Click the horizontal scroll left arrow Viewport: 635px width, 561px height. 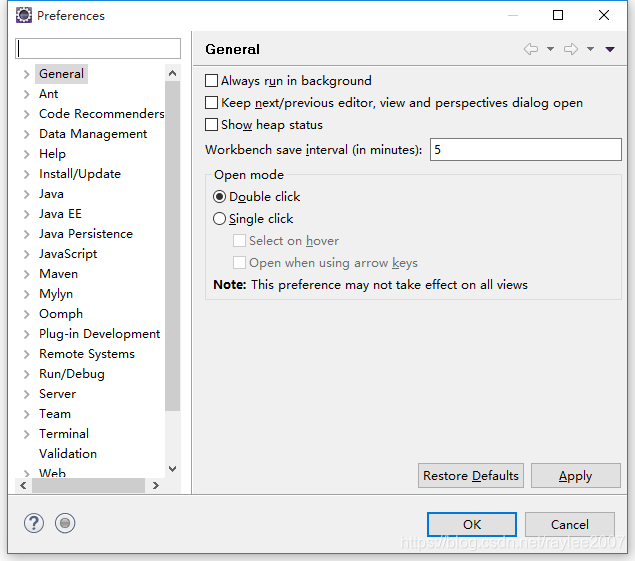tap(23, 485)
